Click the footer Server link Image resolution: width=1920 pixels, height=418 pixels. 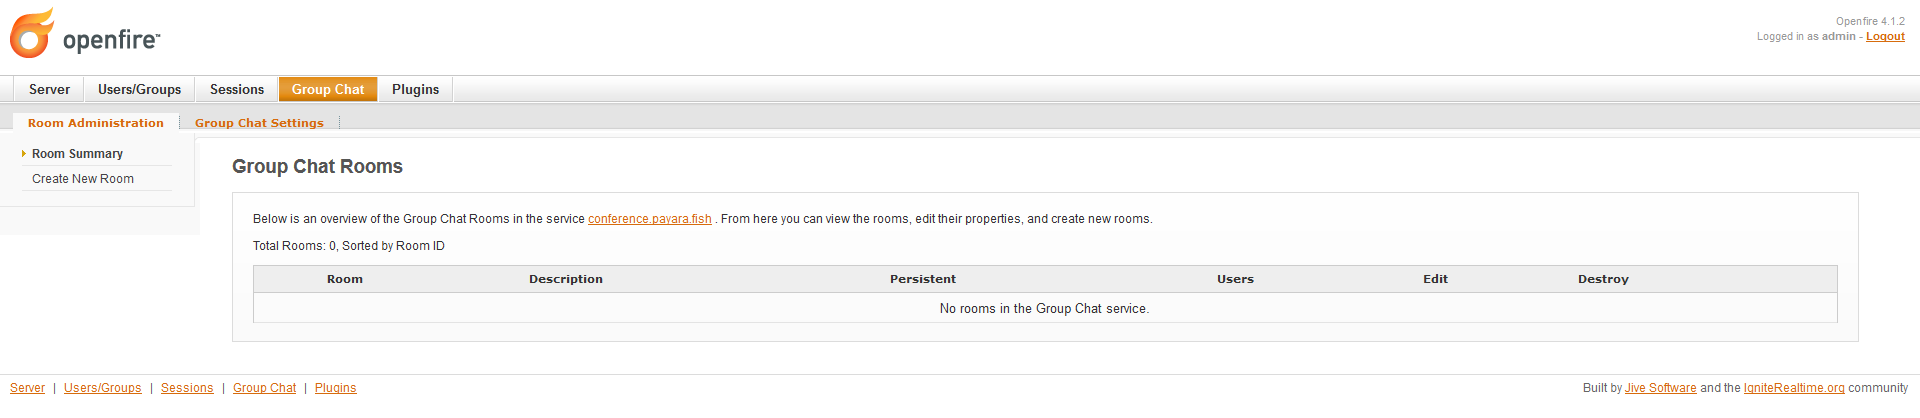click(27, 388)
